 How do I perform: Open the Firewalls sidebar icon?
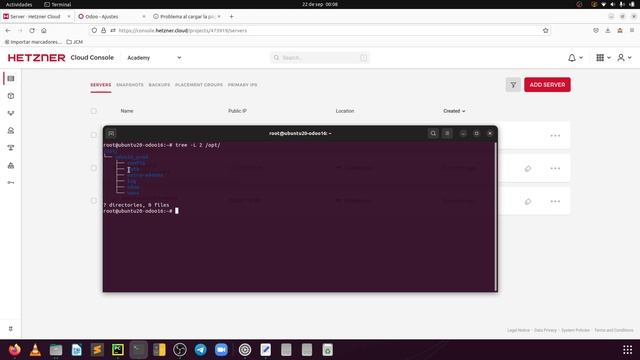[11, 165]
